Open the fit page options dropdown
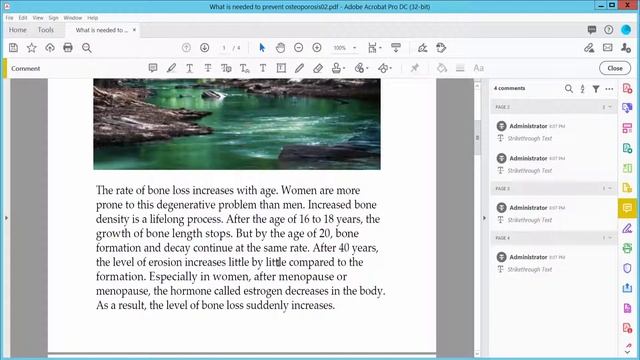Screen dimensions: 640x360 pos(375,48)
